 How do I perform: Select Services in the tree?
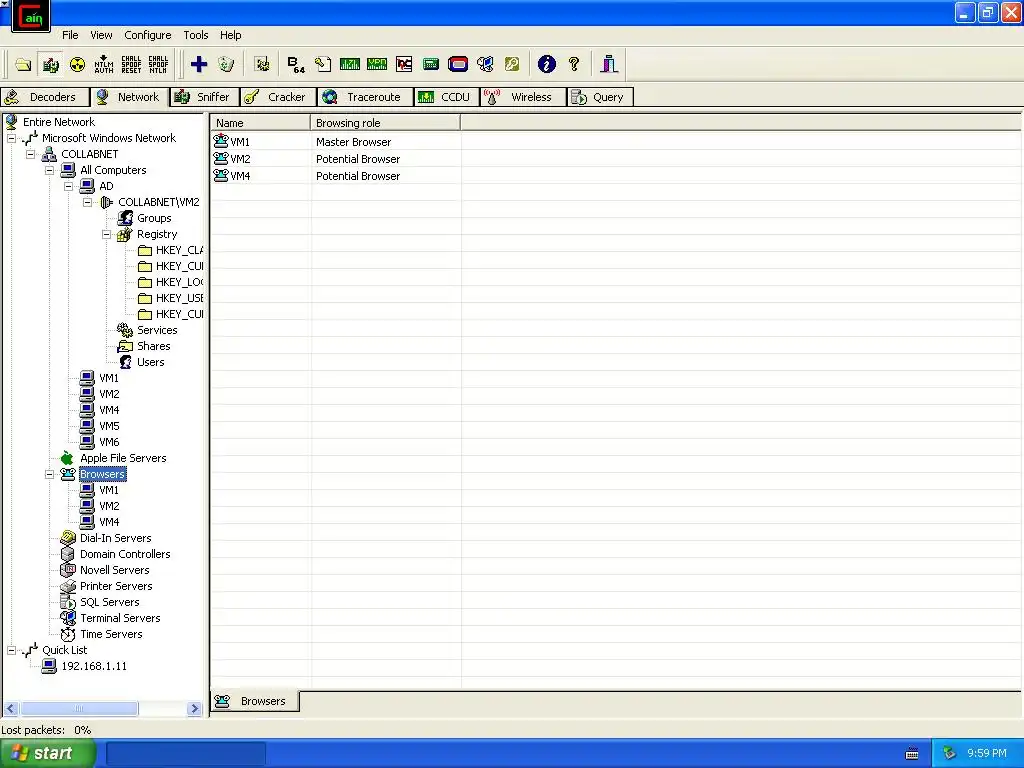(157, 330)
